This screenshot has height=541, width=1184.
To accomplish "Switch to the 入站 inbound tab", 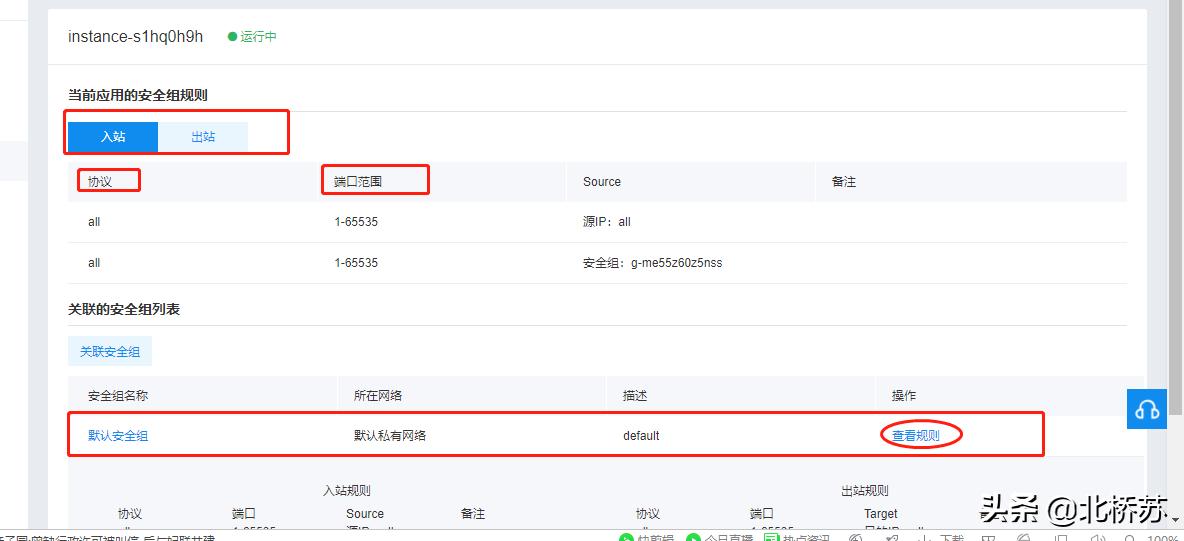I will coord(113,137).
